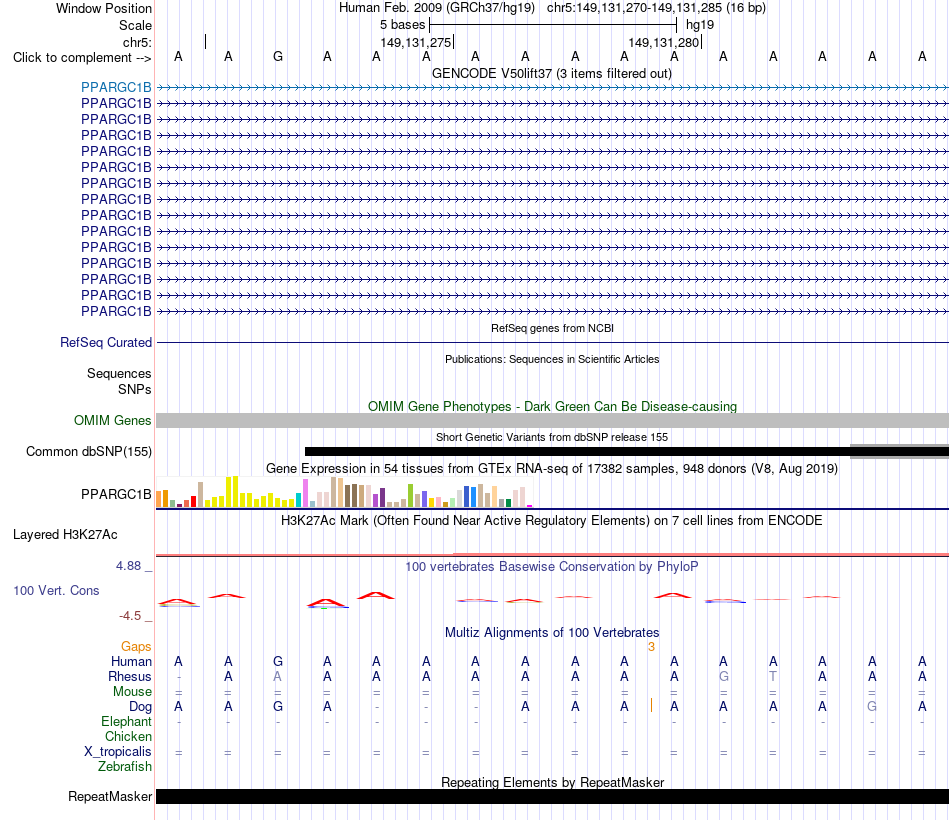The height and width of the screenshot is (820, 950).
Task: Click the Zebrafish species row label
Action: tap(125, 767)
